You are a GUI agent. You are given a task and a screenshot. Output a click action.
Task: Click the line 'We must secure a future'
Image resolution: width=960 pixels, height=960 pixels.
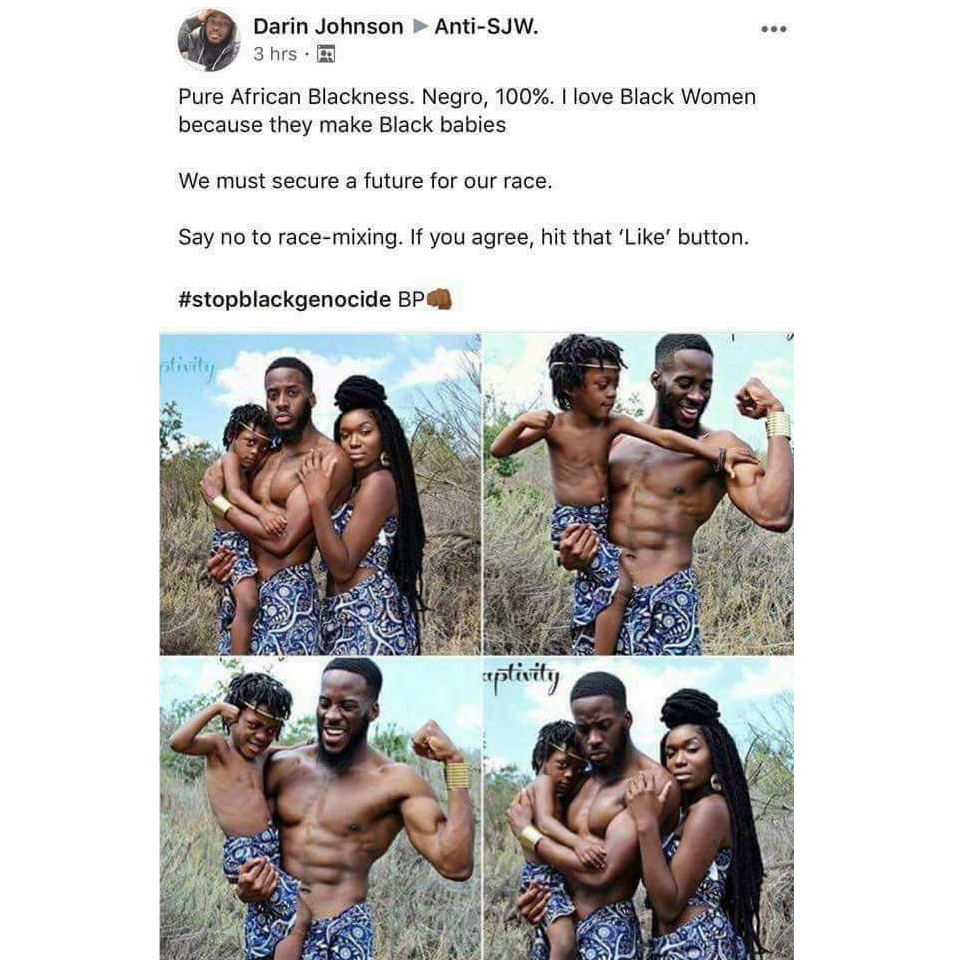[366, 181]
